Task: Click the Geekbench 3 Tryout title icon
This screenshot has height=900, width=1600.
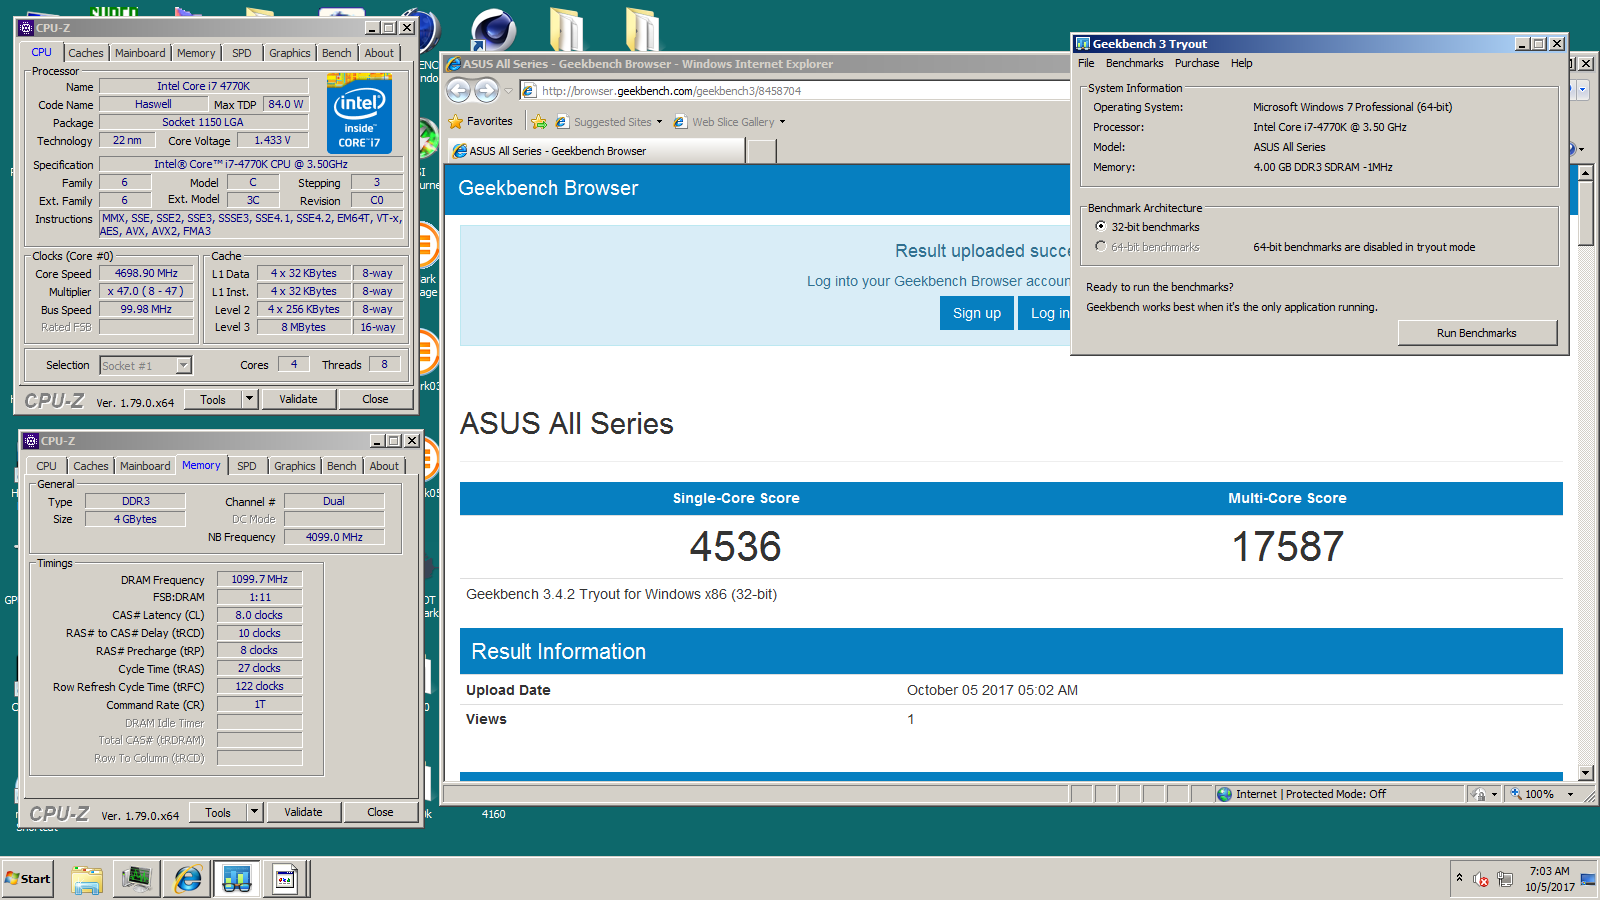Action: [1082, 44]
